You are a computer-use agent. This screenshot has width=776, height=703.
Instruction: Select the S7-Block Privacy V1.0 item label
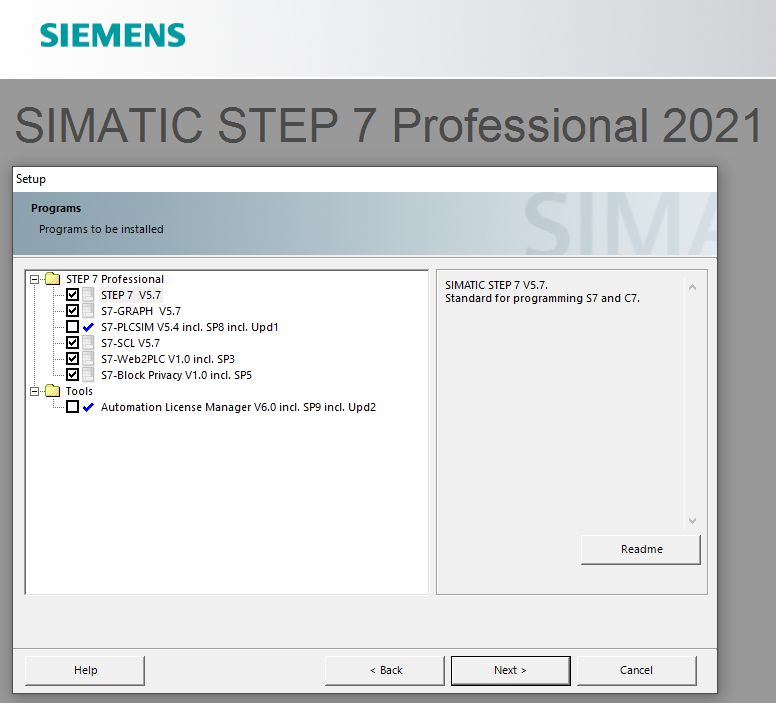point(176,375)
